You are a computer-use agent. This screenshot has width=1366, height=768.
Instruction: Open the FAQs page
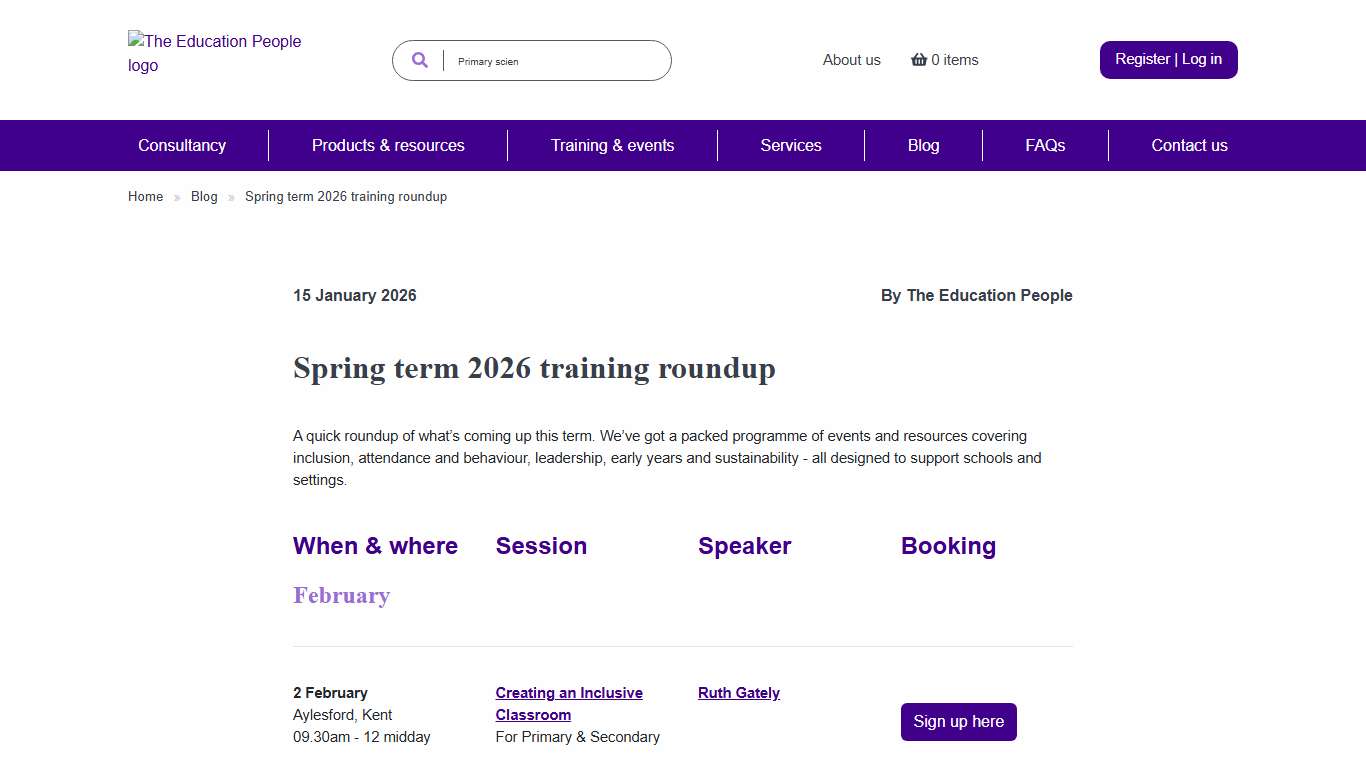(1045, 145)
